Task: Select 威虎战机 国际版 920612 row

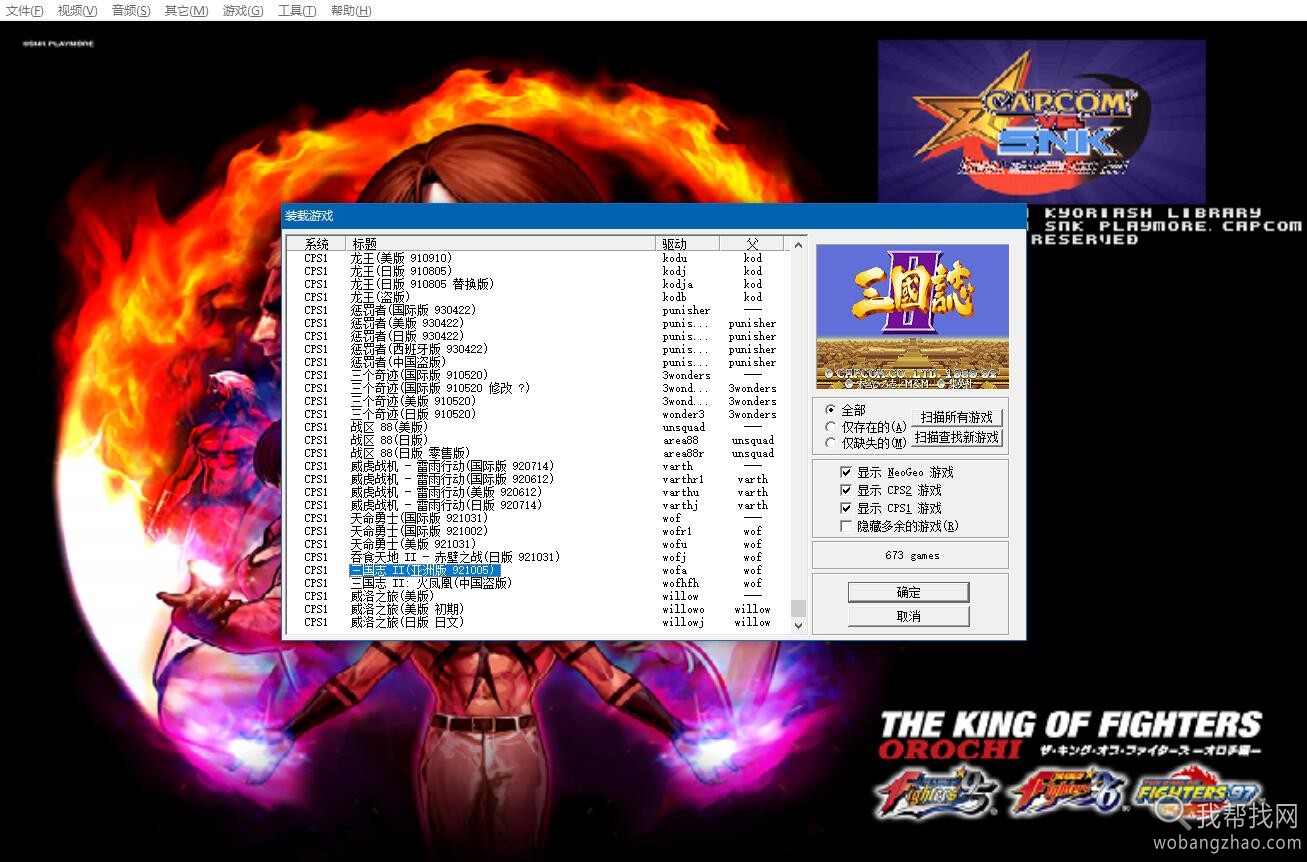Action: tap(538, 479)
